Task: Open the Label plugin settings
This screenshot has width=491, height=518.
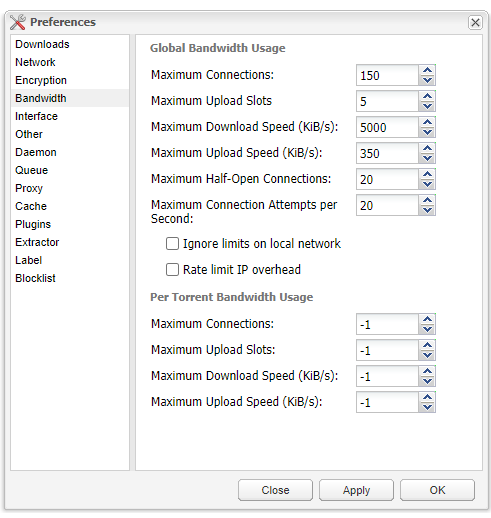Action: point(70,260)
